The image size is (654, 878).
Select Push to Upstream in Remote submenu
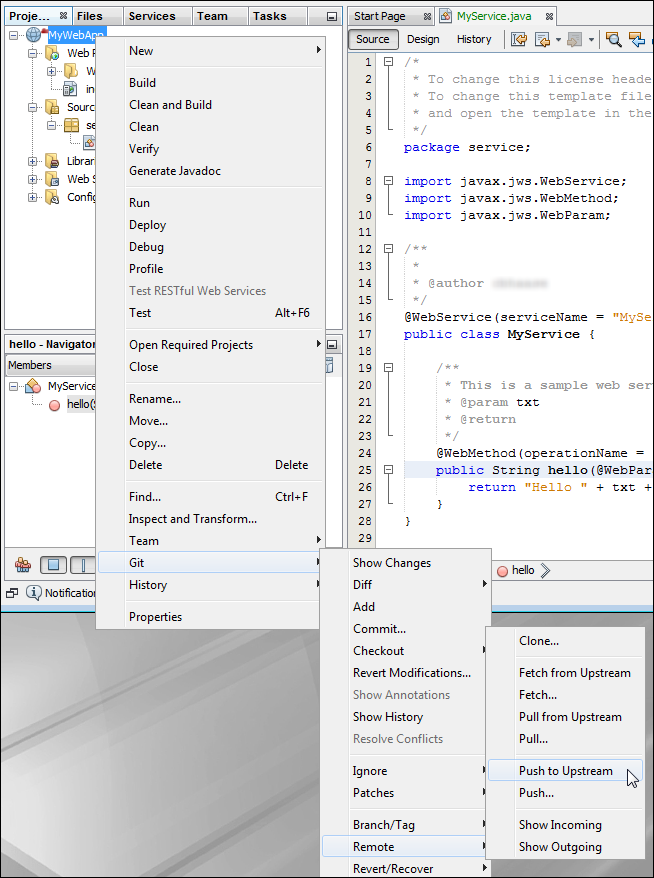click(x=566, y=771)
